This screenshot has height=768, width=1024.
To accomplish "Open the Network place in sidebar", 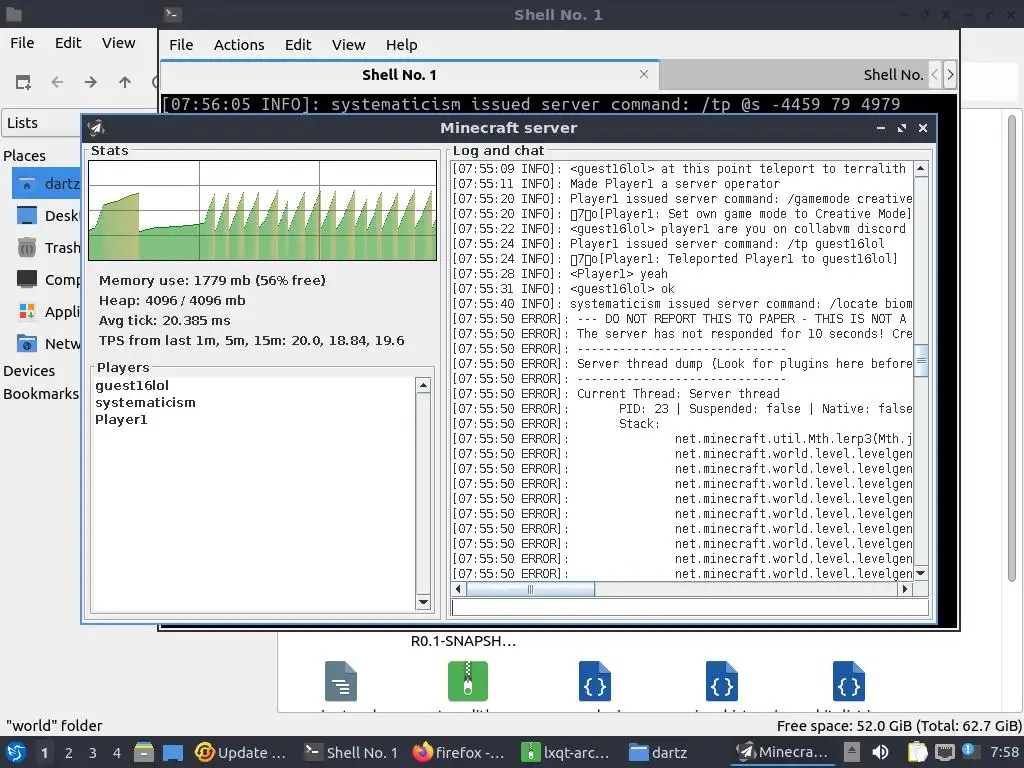I will (x=47, y=344).
